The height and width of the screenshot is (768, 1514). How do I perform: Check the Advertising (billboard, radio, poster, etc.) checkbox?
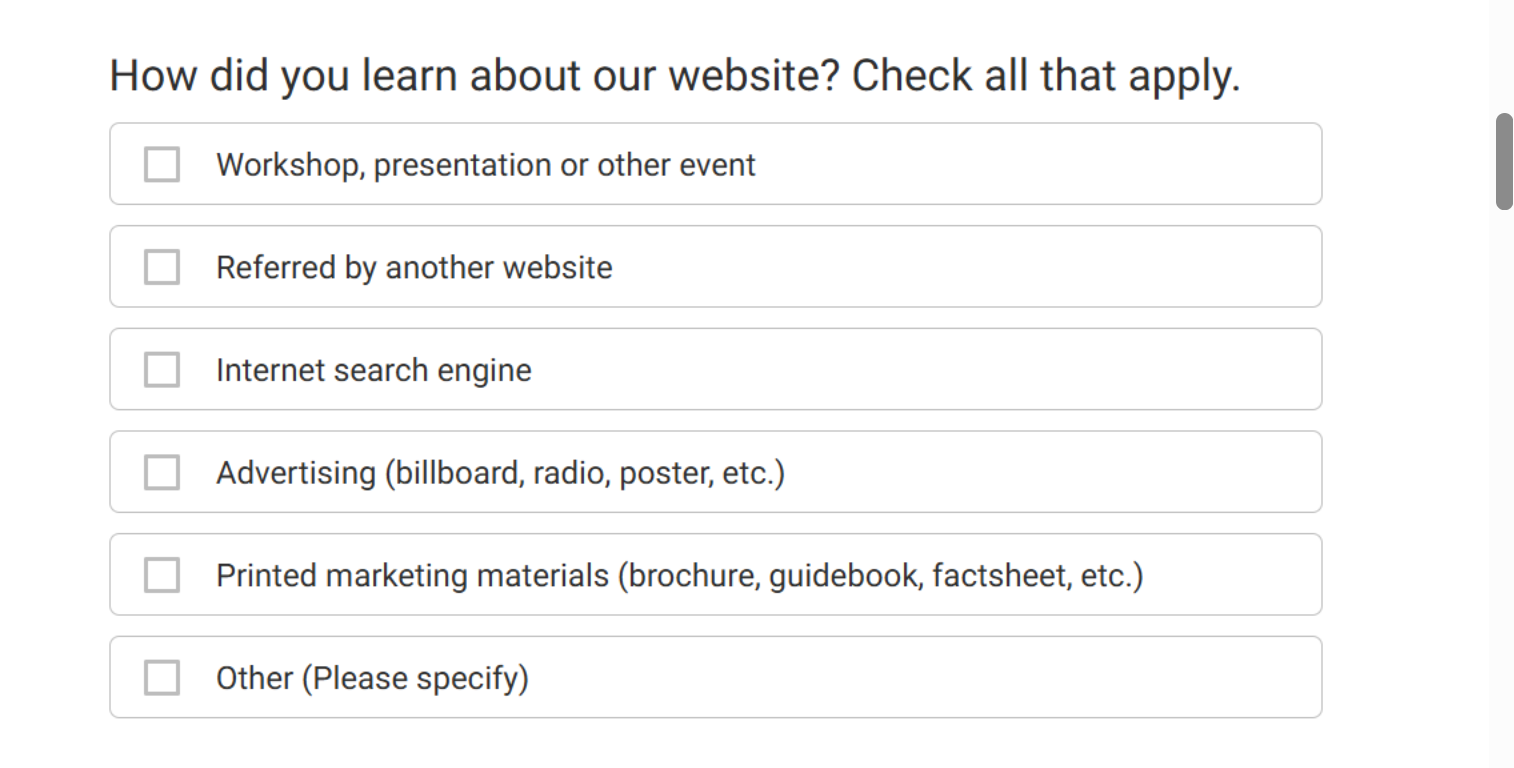pos(161,472)
